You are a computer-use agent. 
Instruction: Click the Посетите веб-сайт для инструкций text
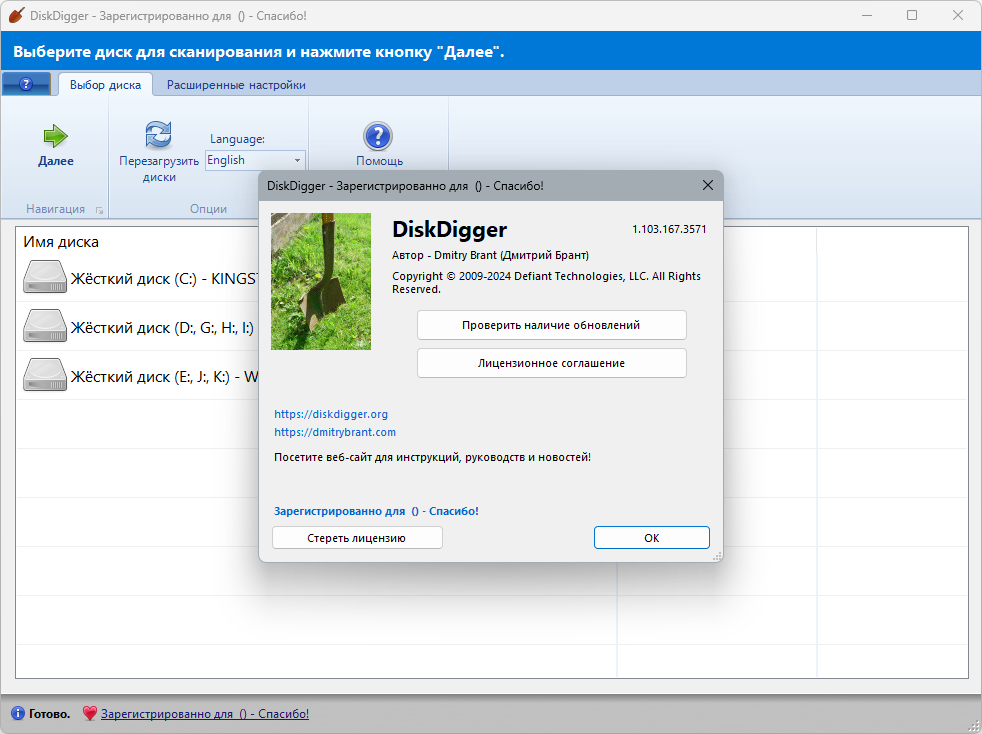coord(432,457)
